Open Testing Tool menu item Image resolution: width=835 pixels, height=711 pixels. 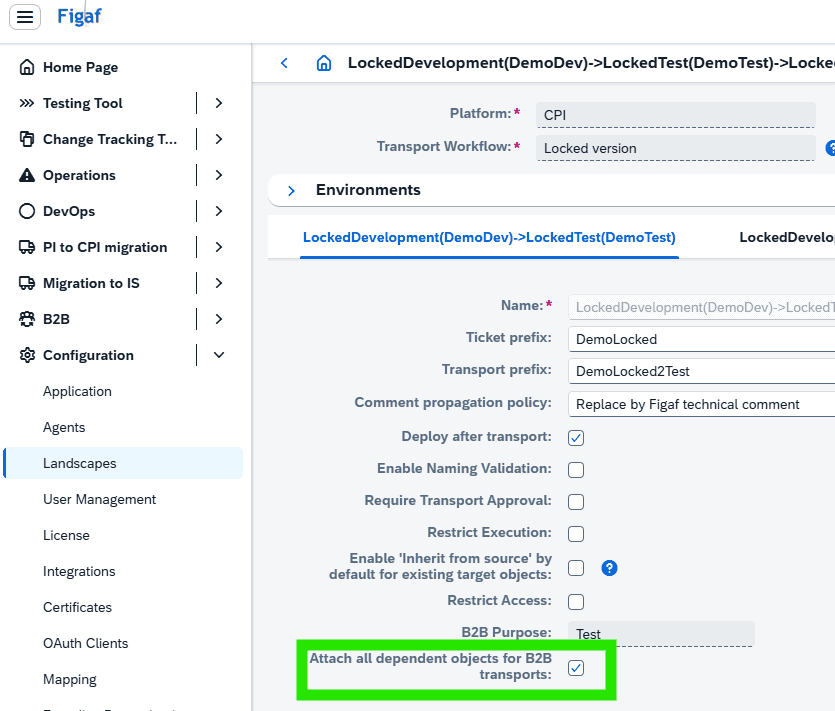(83, 103)
